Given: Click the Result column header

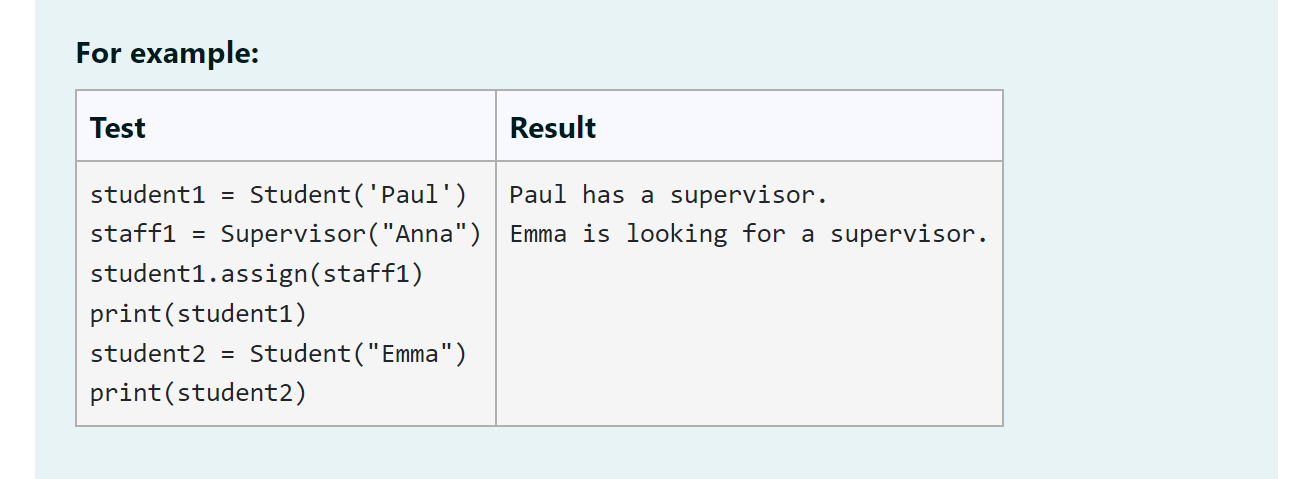Looking at the screenshot, I should click(x=553, y=128).
